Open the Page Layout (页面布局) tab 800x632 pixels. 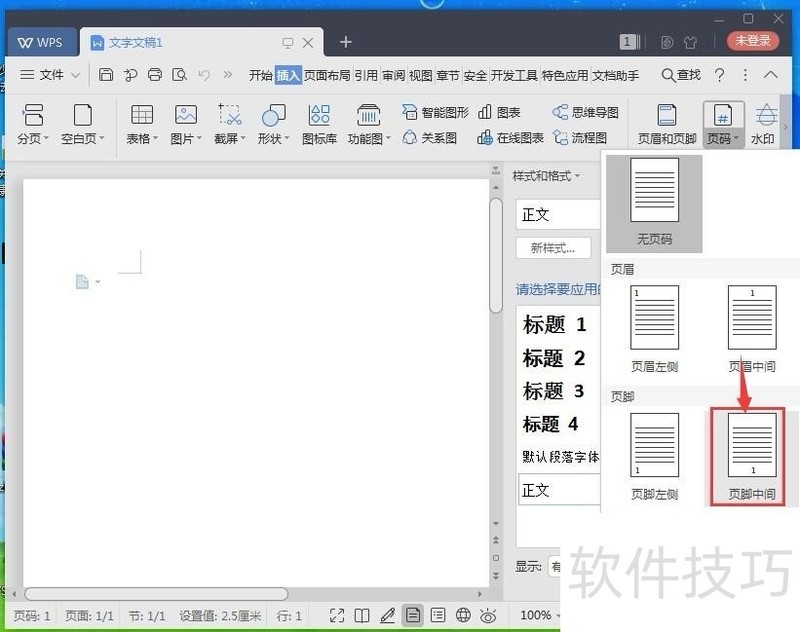click(327, 75)
